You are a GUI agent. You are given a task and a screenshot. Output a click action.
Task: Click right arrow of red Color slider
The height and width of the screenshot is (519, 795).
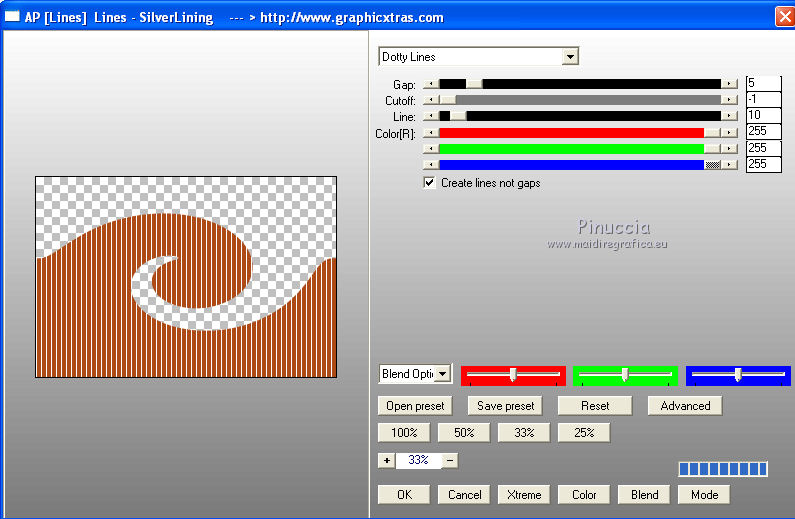click(730, 132)
